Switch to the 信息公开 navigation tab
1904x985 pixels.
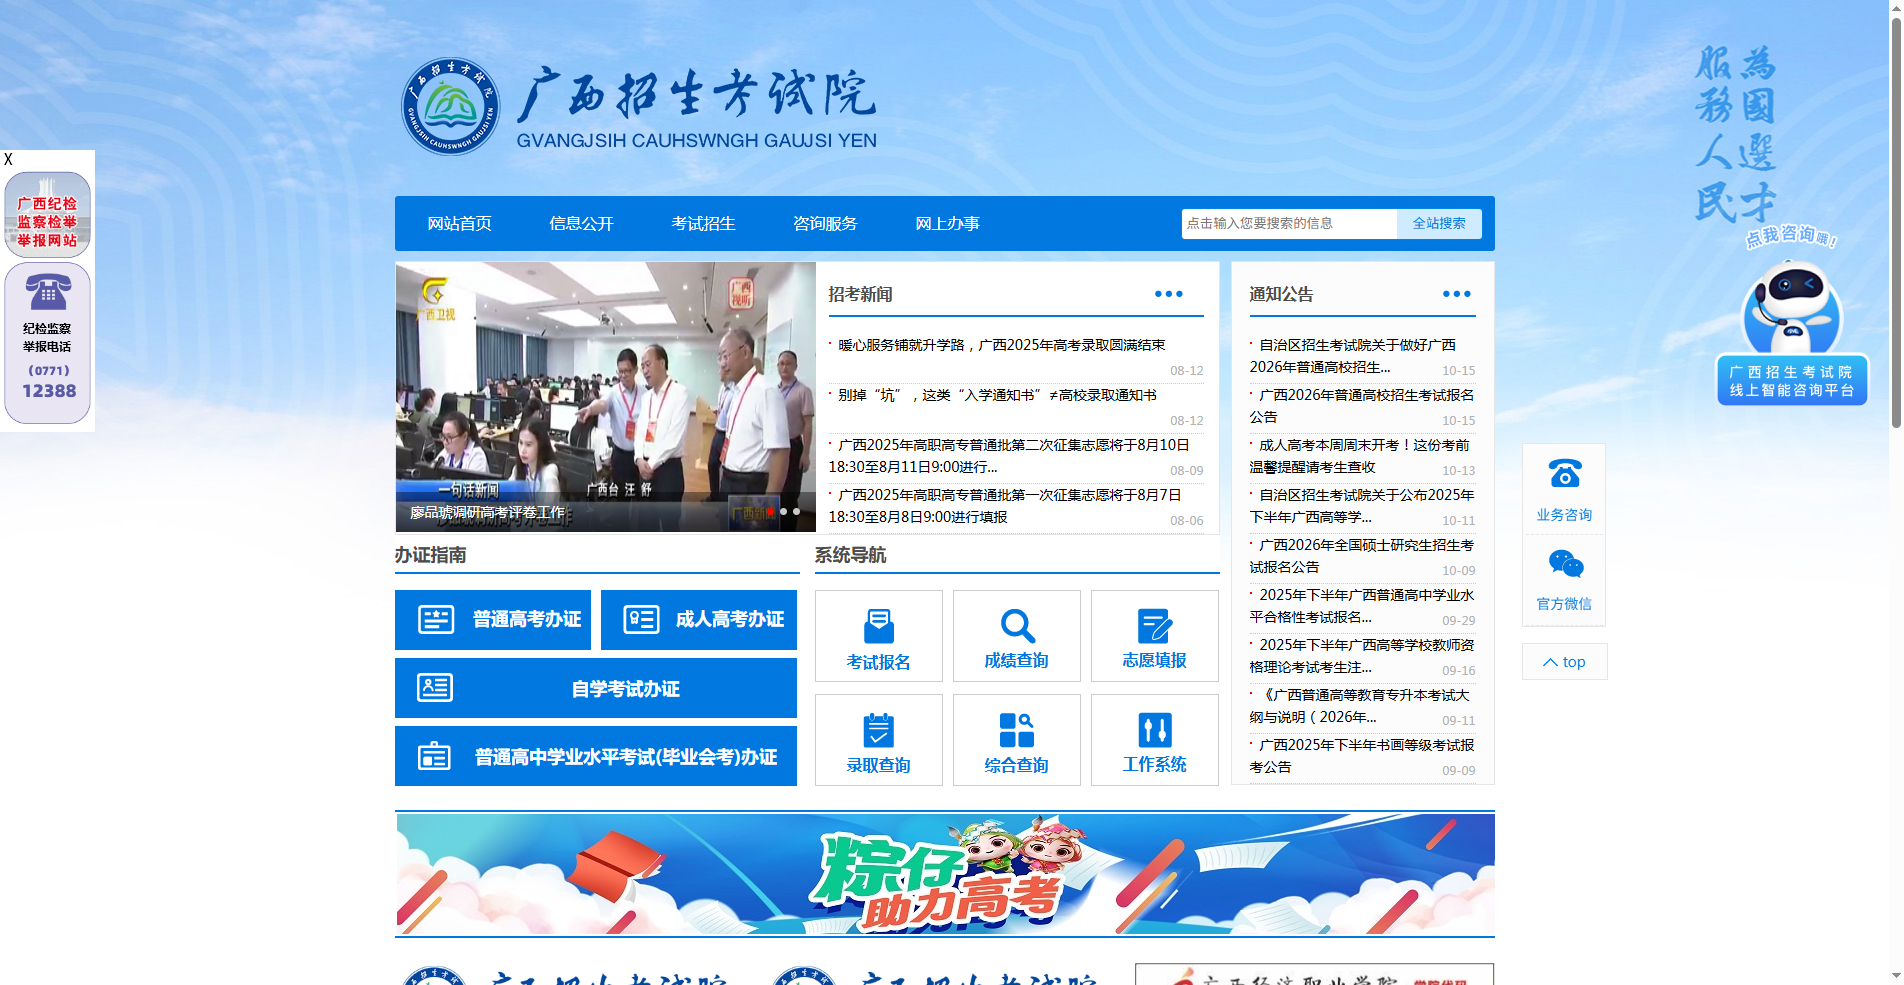point(581,223)
